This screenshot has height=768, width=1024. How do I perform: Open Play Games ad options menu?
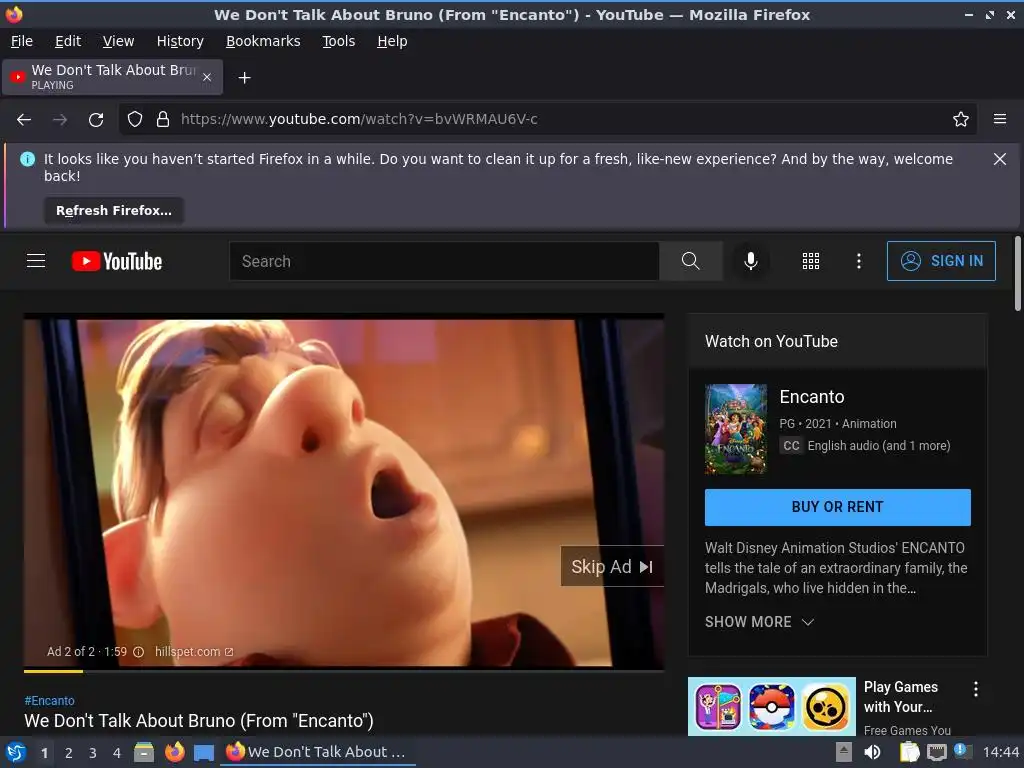click(976, 689)
